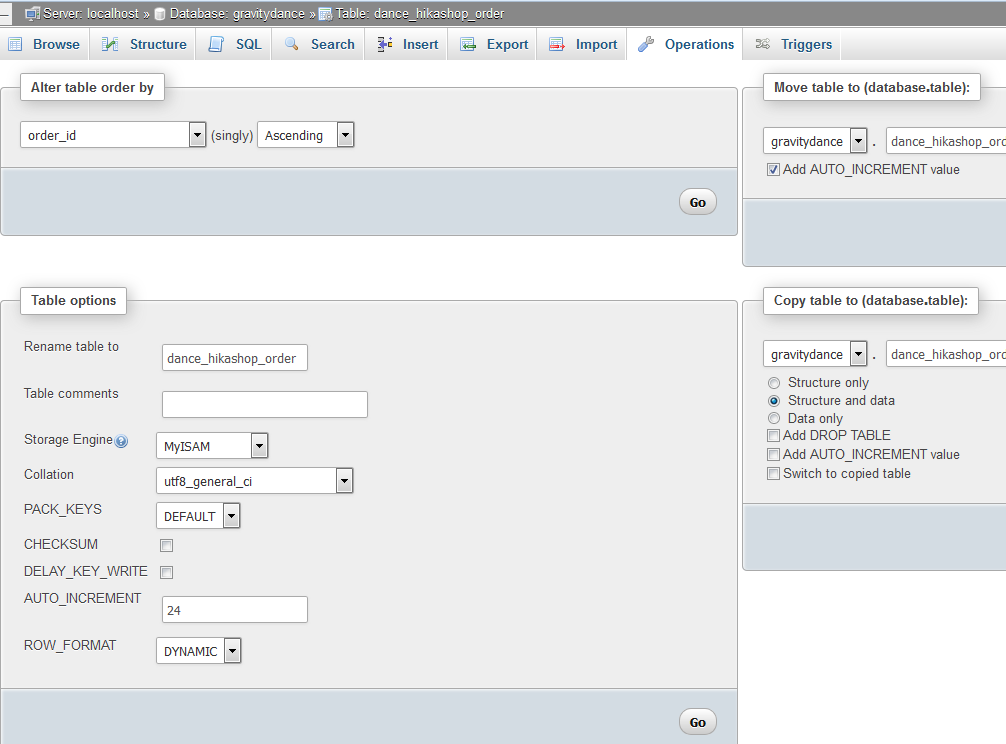Click the Insert tab icon
Image resolution: width=1006 pixels, height=744 pixels.
coord(384,44)
